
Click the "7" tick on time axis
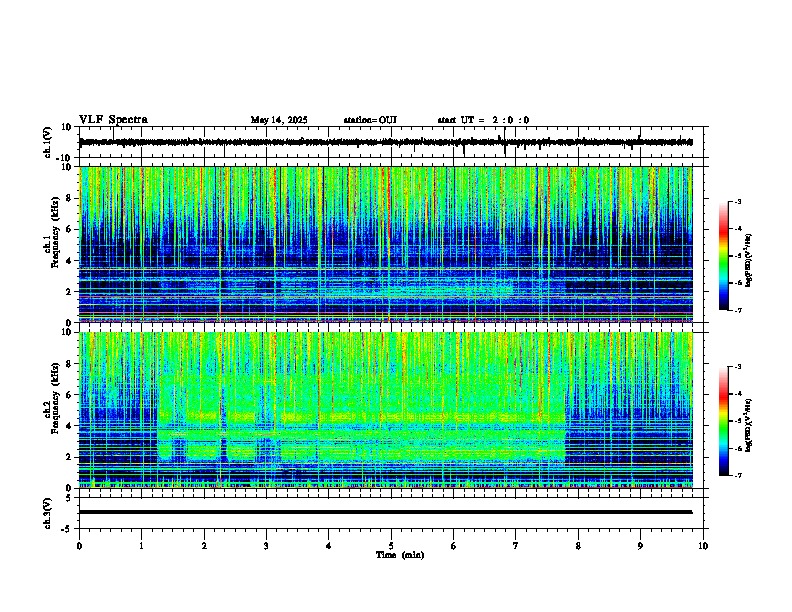click(516, 546)
